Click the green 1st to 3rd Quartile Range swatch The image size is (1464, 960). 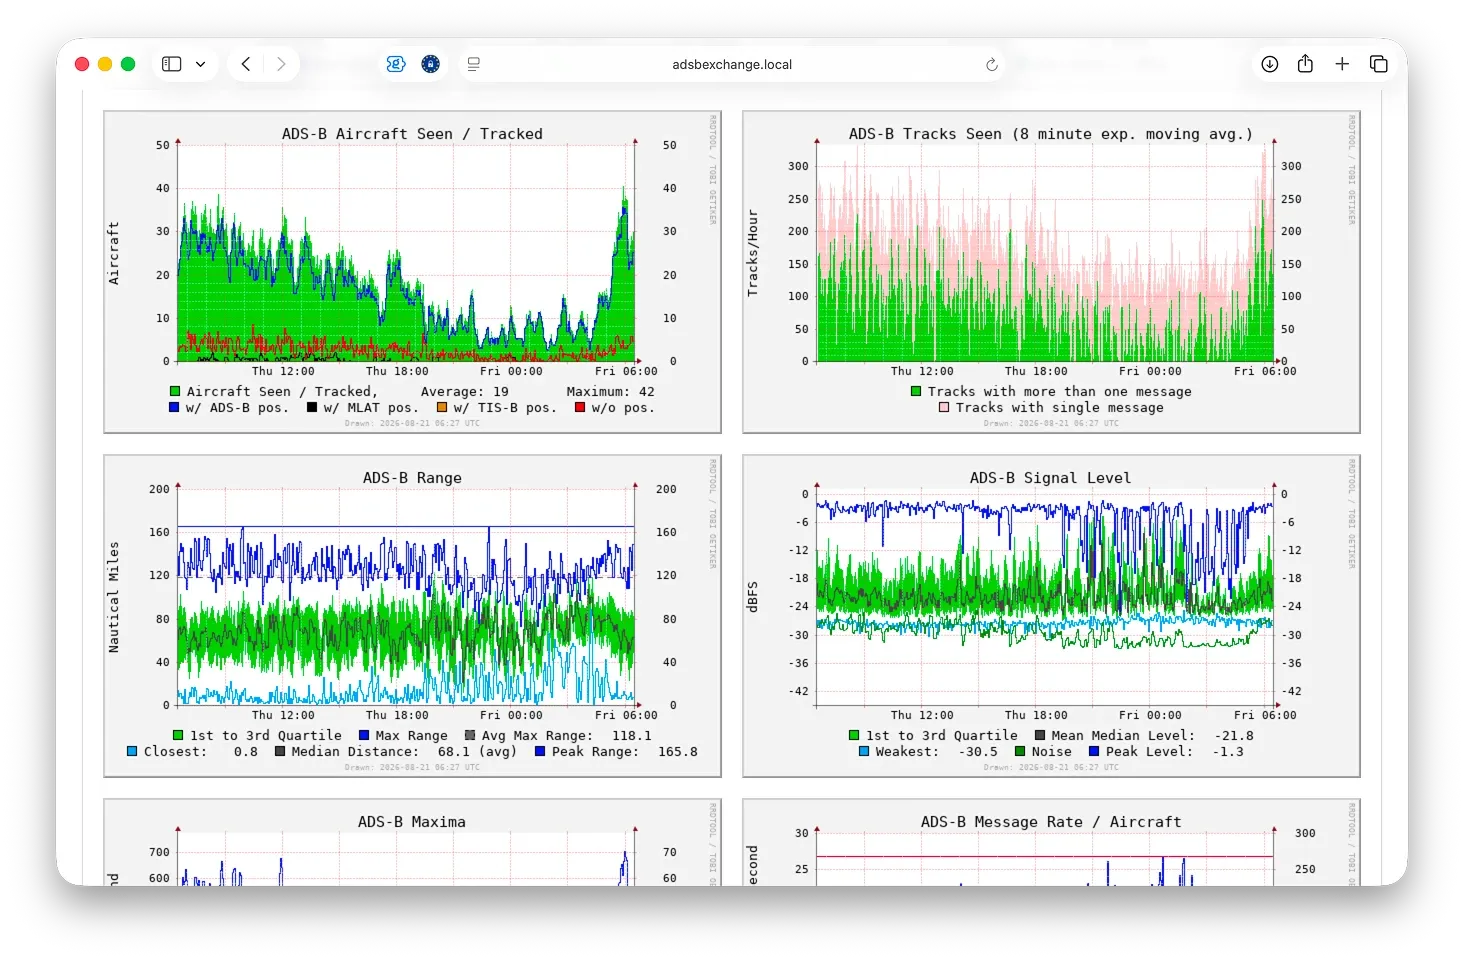tap(178, 736)
